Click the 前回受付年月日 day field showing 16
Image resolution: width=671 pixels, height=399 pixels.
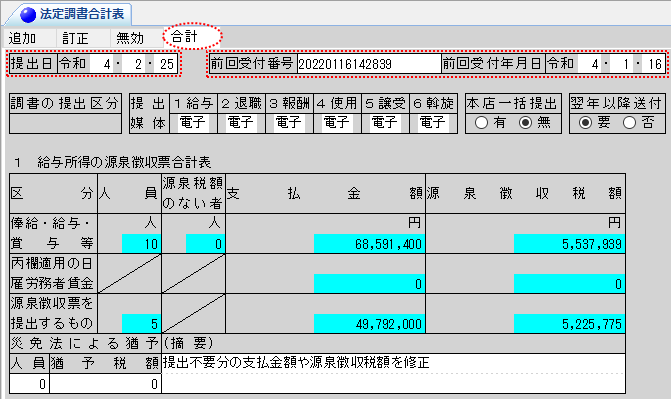pos(653,64)
